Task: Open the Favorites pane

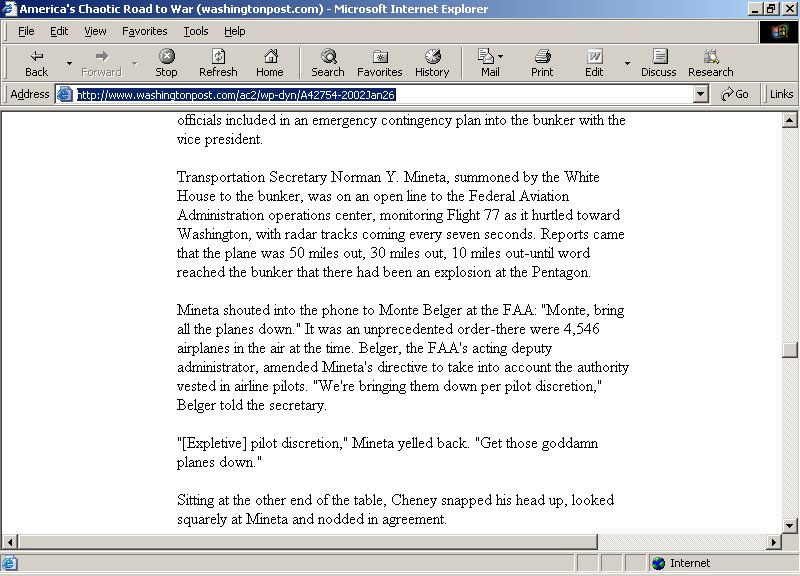Action: click(x=379, y=62)
